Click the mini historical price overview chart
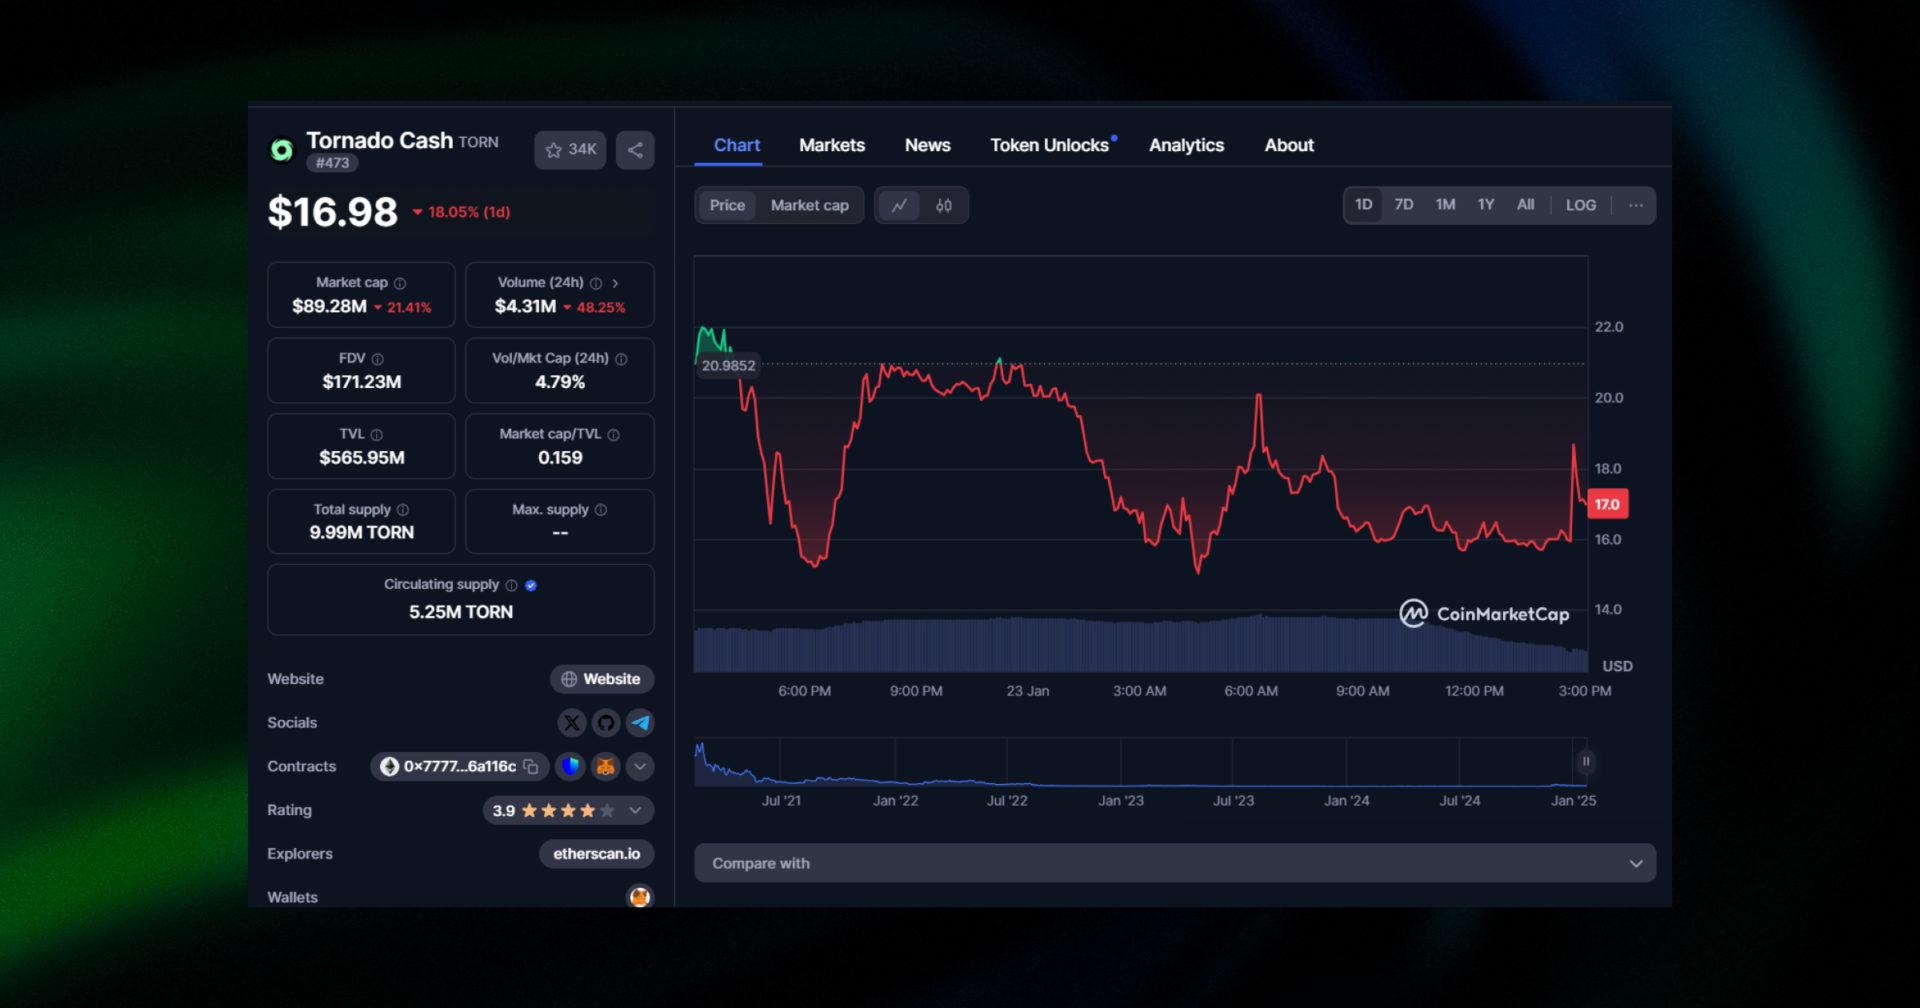1920x1008 pixels. click(1140, 763)
